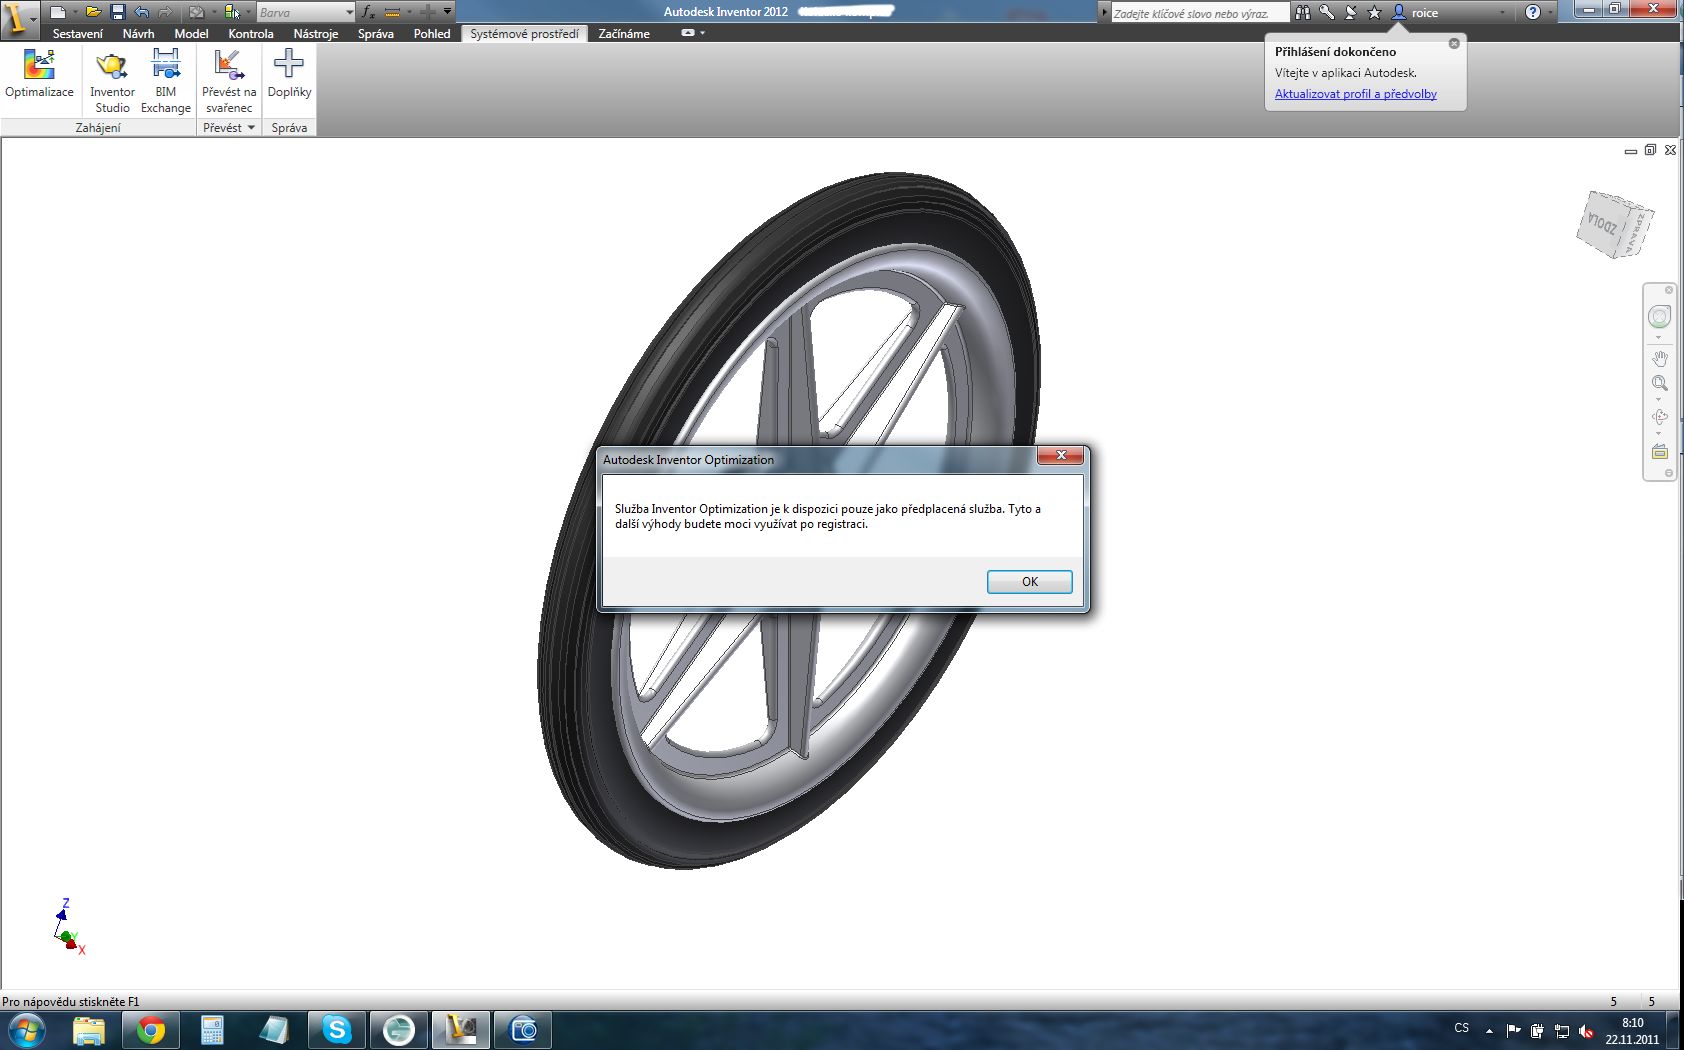This screenshot has height=1050, width=1684.
Task: Click the search keyword input field
Action: [1200, 13]
